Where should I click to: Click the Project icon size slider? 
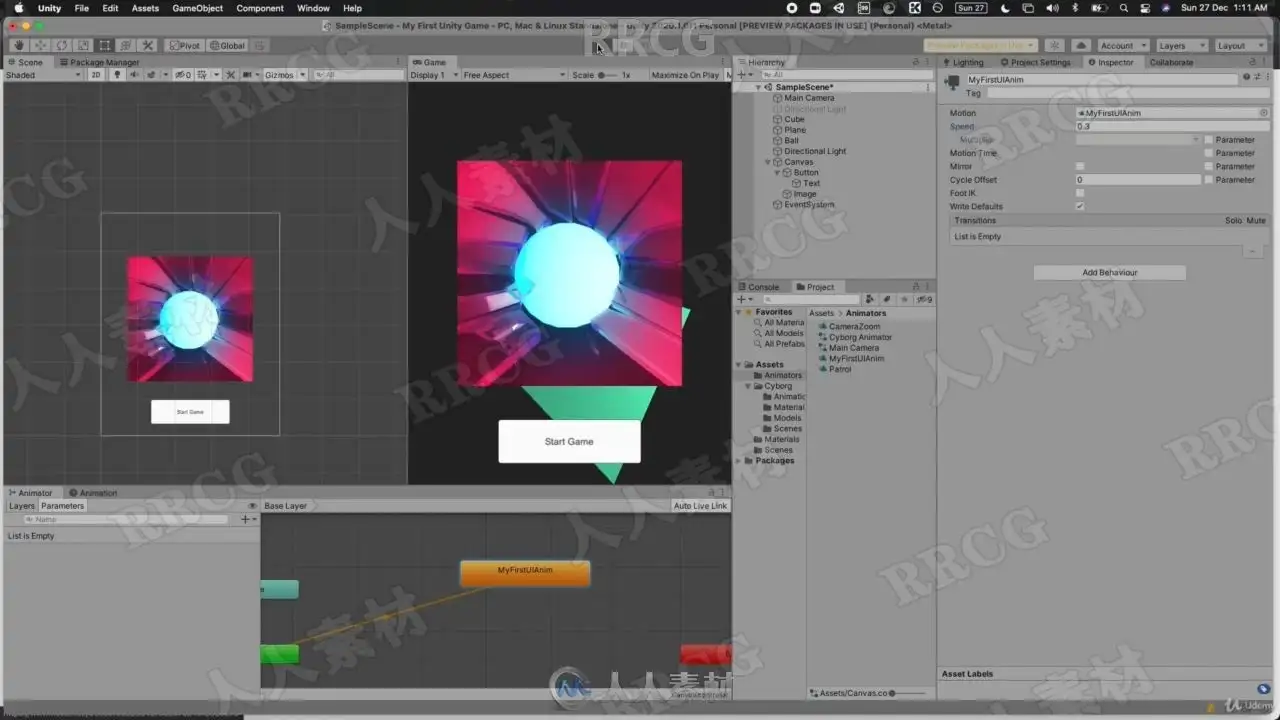point(906,692)
